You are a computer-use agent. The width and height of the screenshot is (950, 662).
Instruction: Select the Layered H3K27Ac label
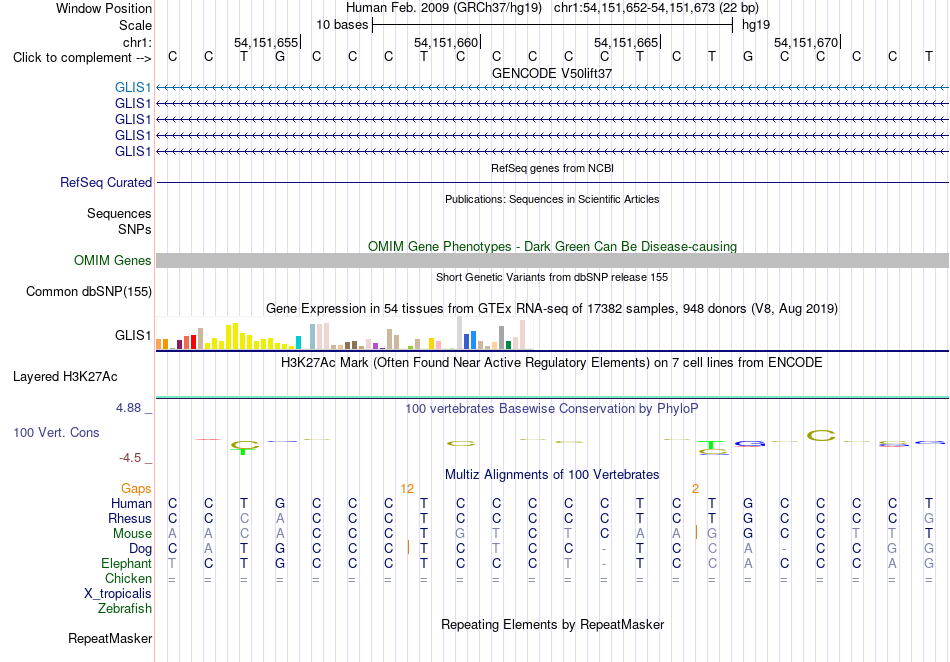[x=65, y=377]
